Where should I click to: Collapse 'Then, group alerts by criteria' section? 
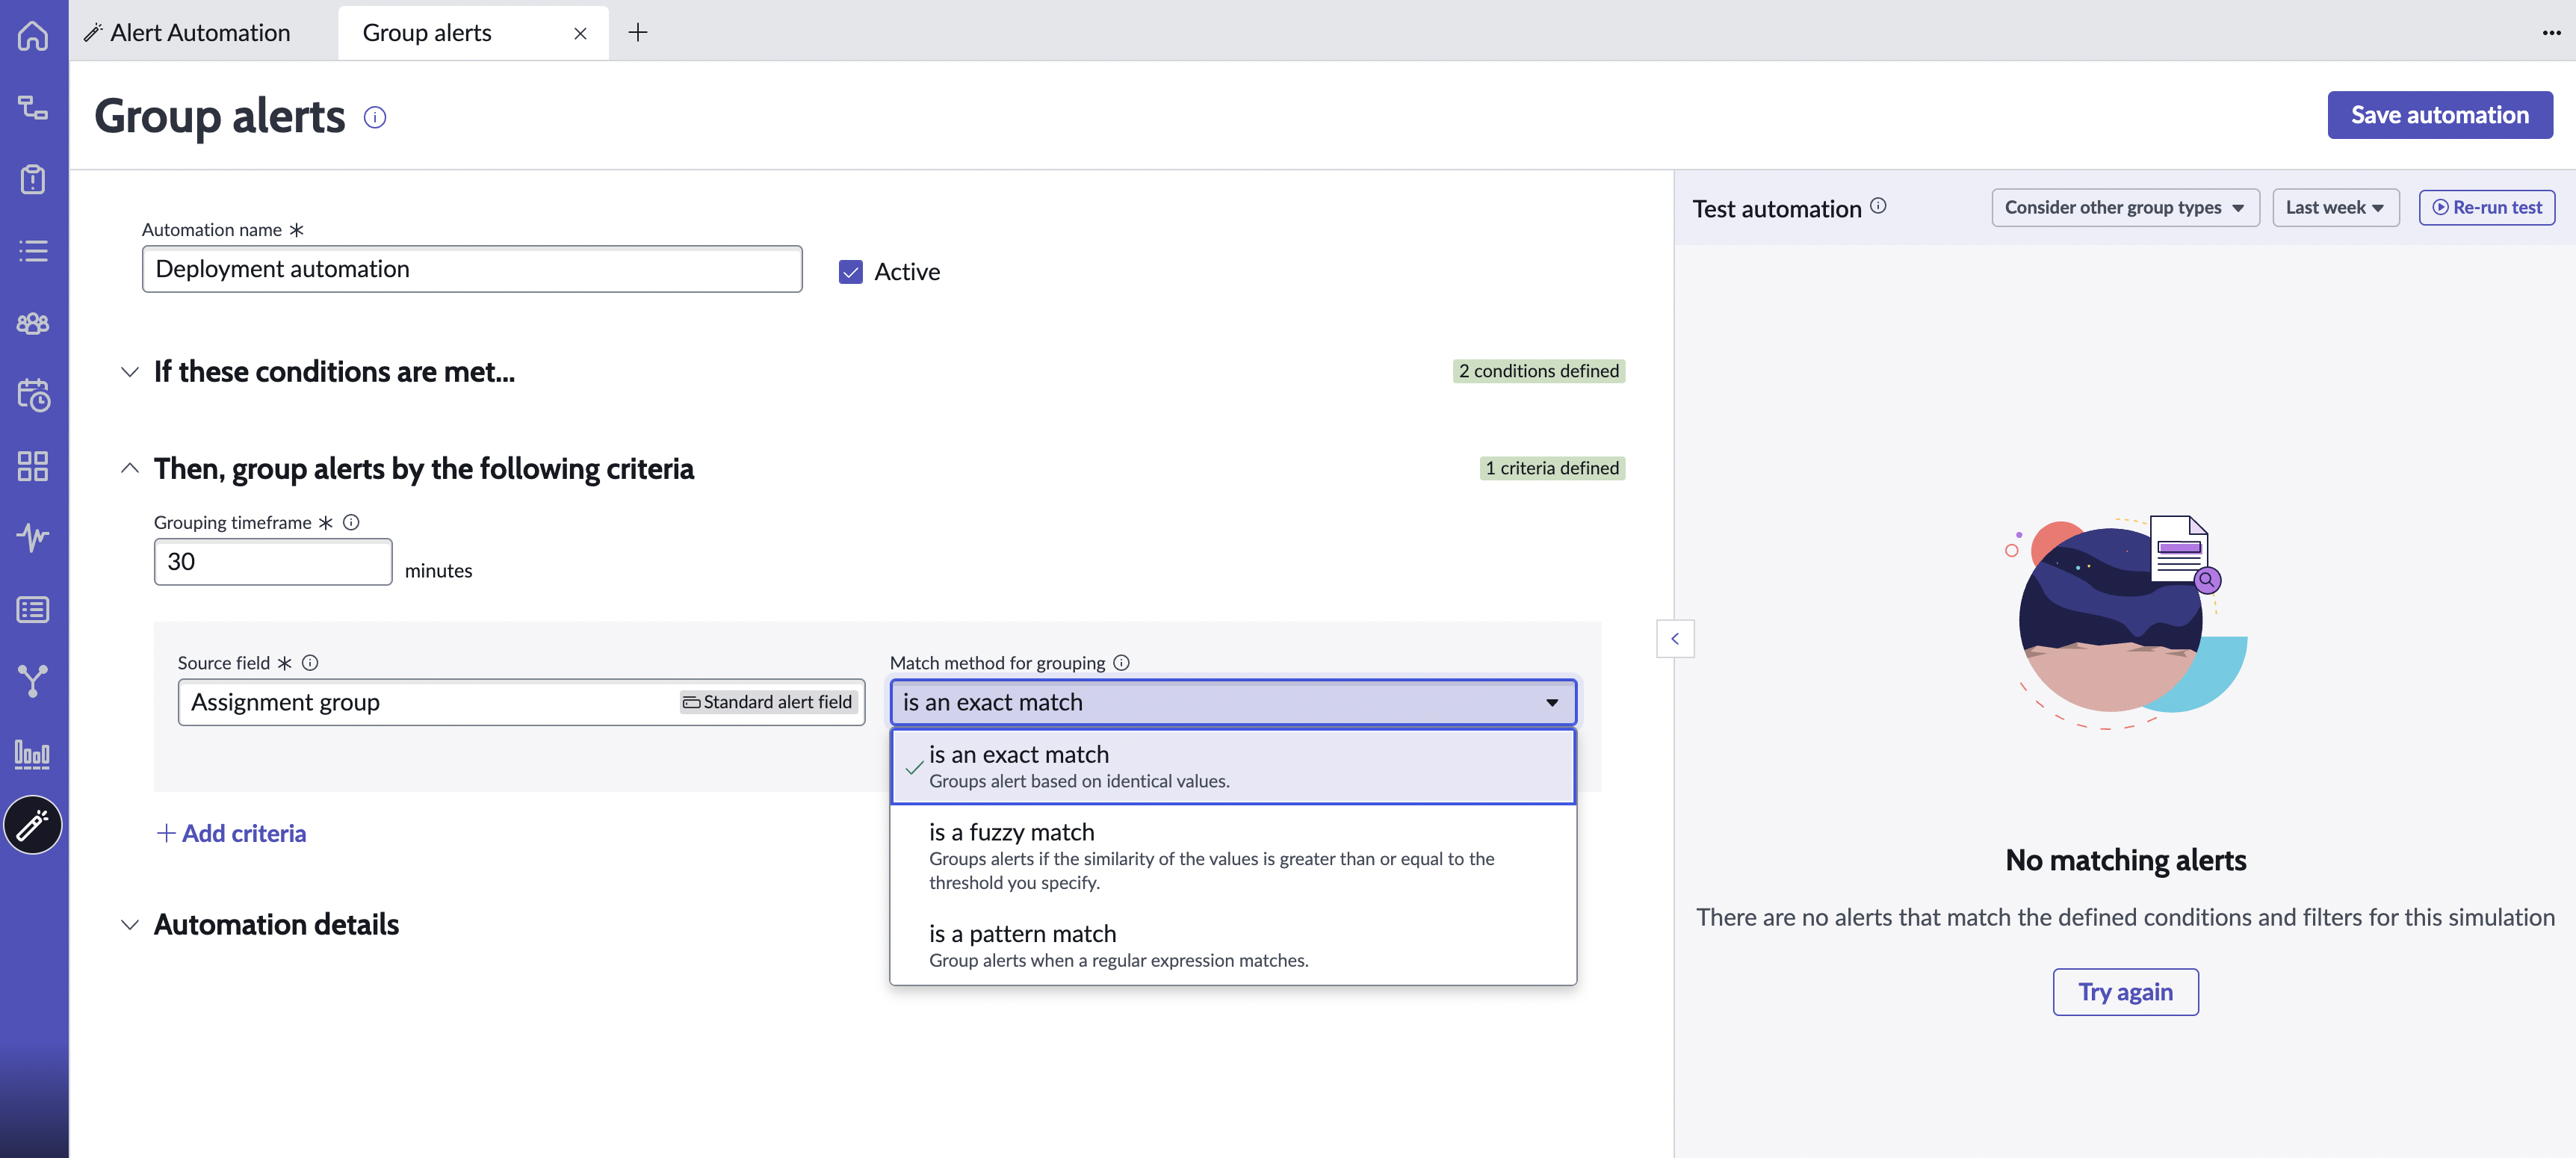coord(130,468)
